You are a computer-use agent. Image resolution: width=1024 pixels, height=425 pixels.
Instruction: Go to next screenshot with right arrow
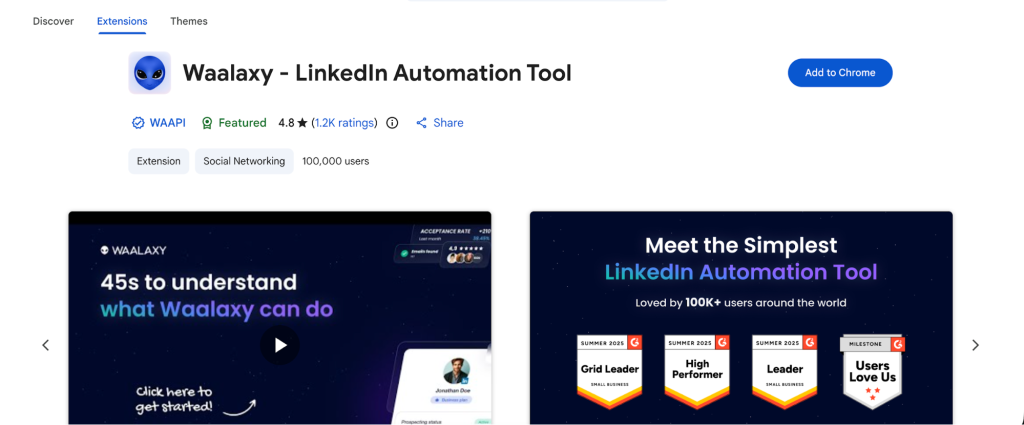pos(975,345)
